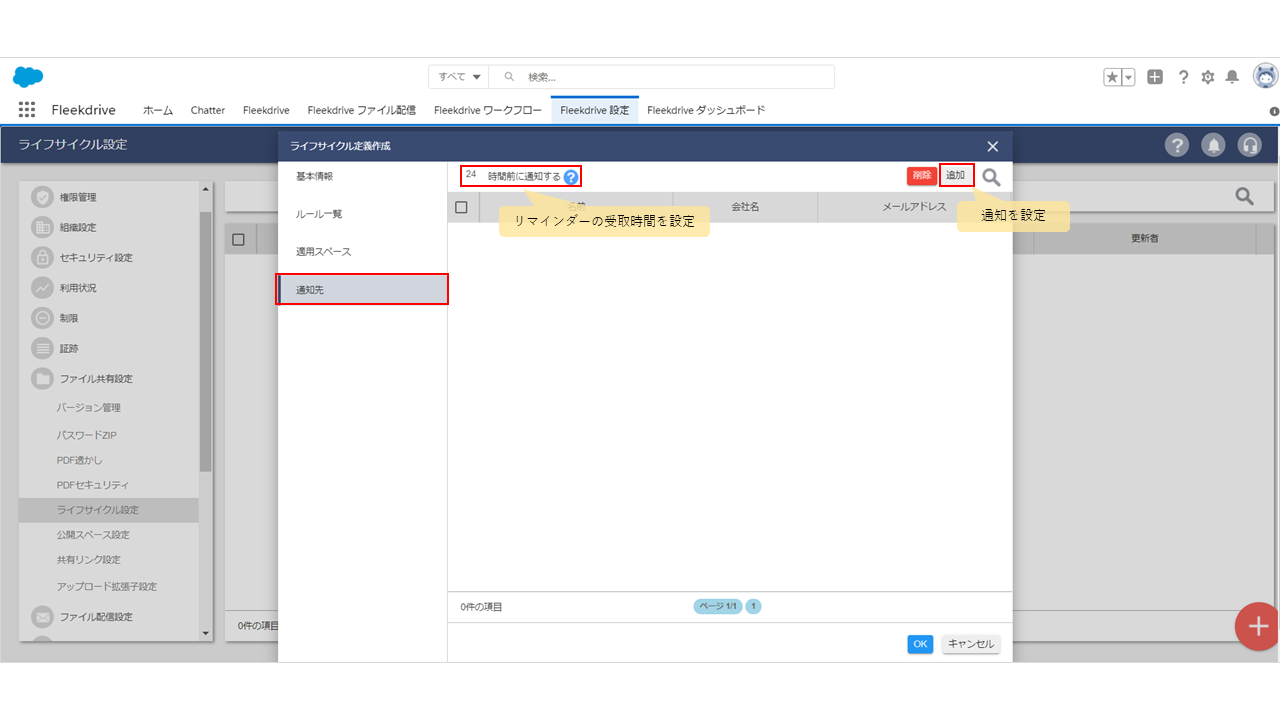Open the Salesforce app launcher grid

27,110
